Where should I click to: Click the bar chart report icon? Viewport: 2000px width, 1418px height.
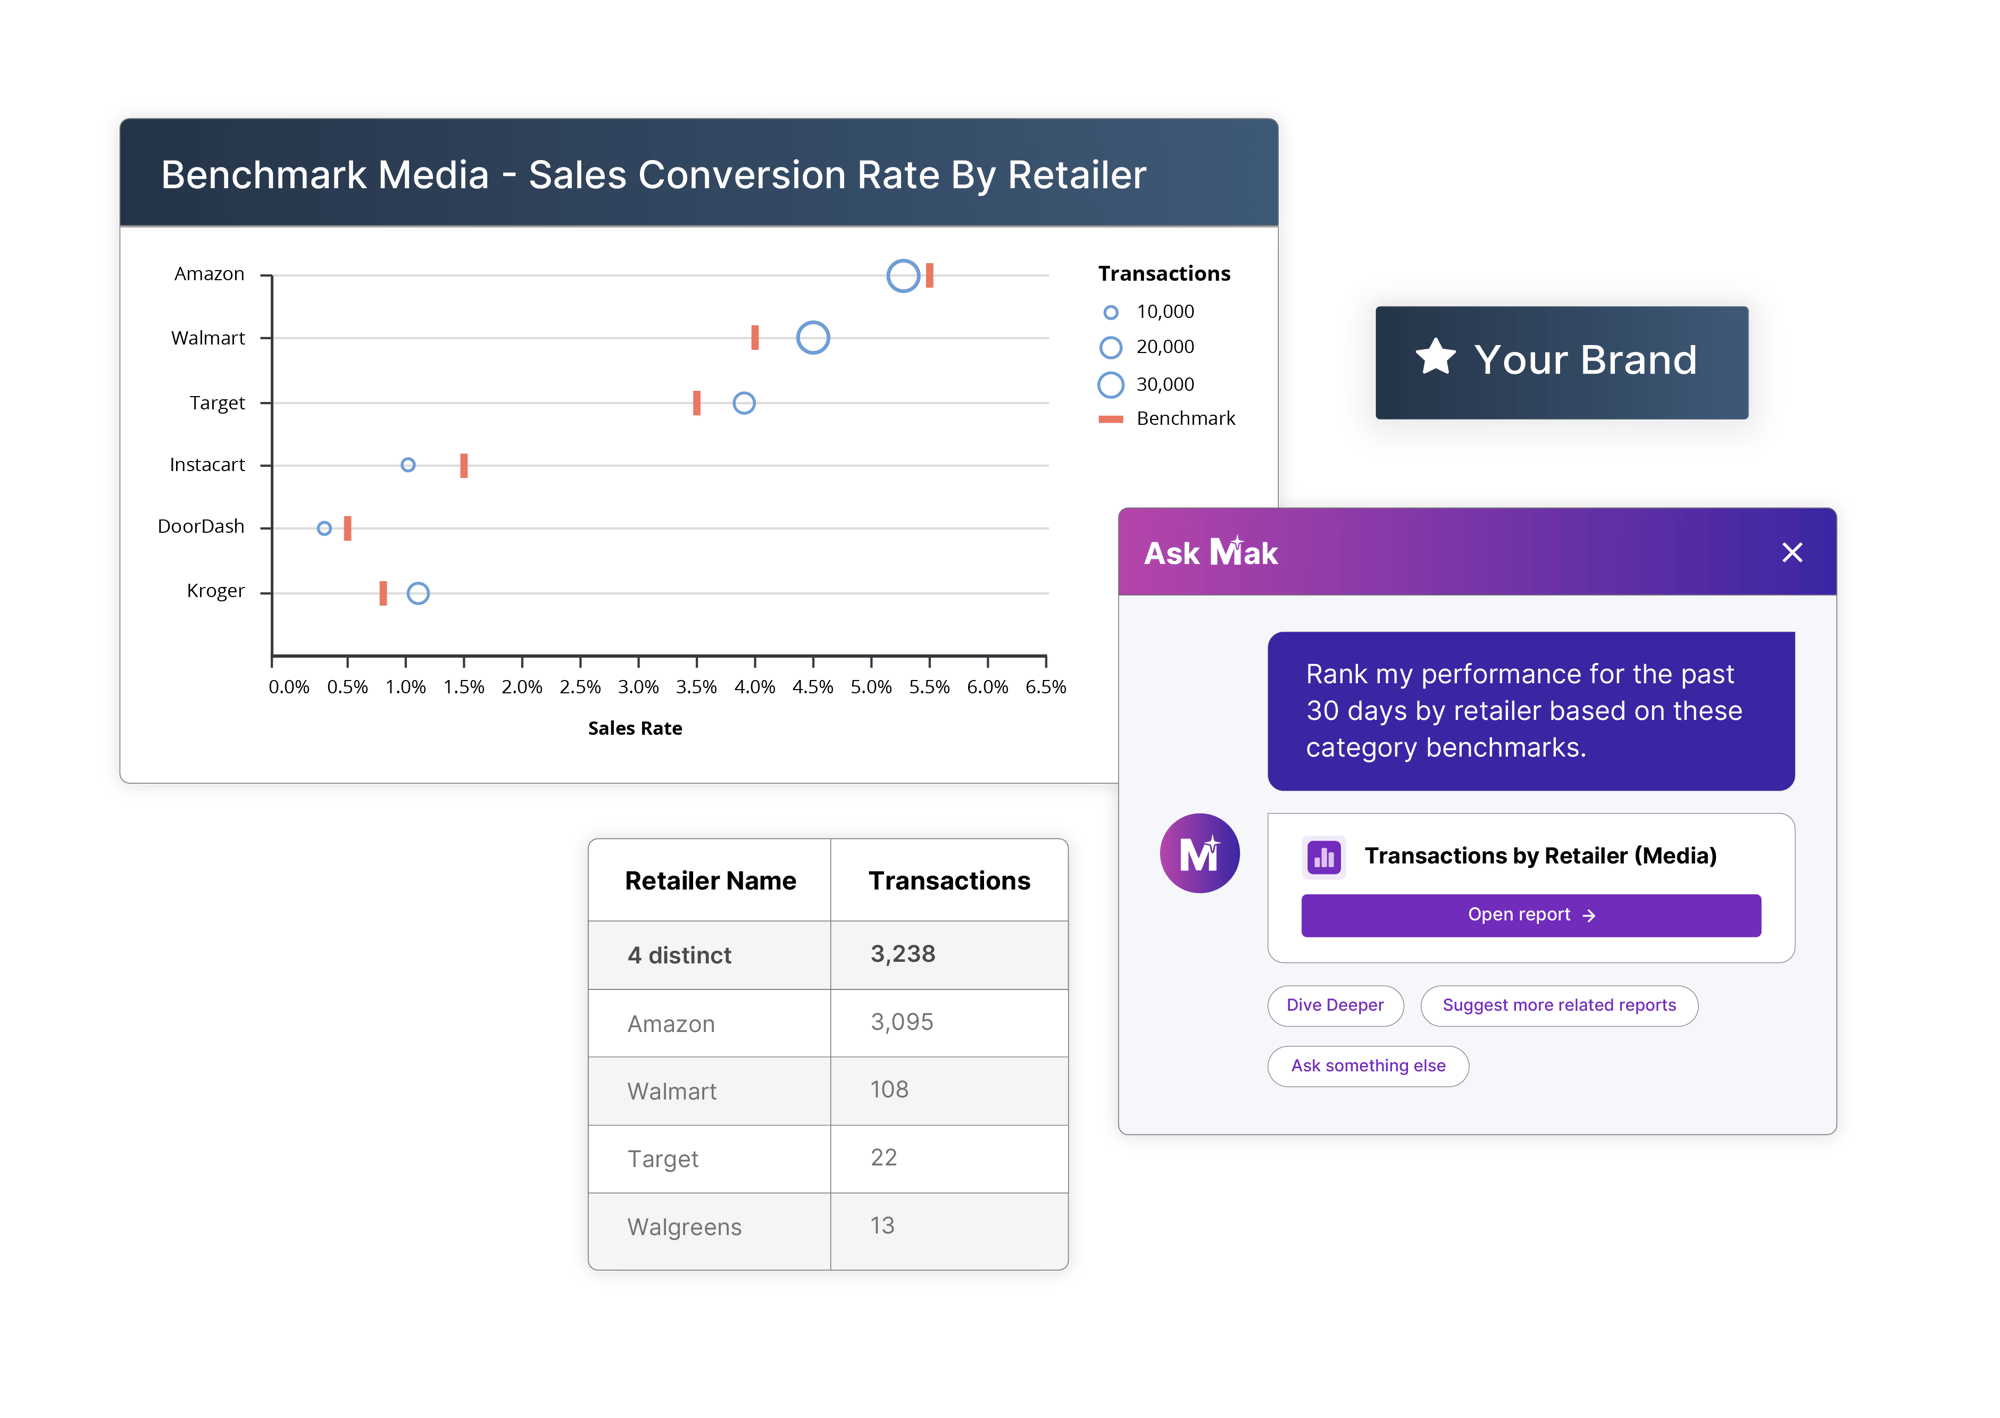tap(1324, 857)
